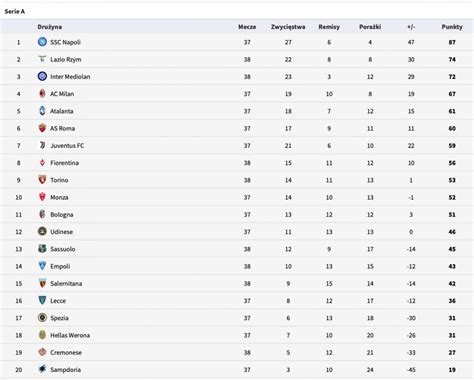Viewport: 474px width, 380px height.
Task: Click the AS Roma badge icon
Action: (42, 128)
